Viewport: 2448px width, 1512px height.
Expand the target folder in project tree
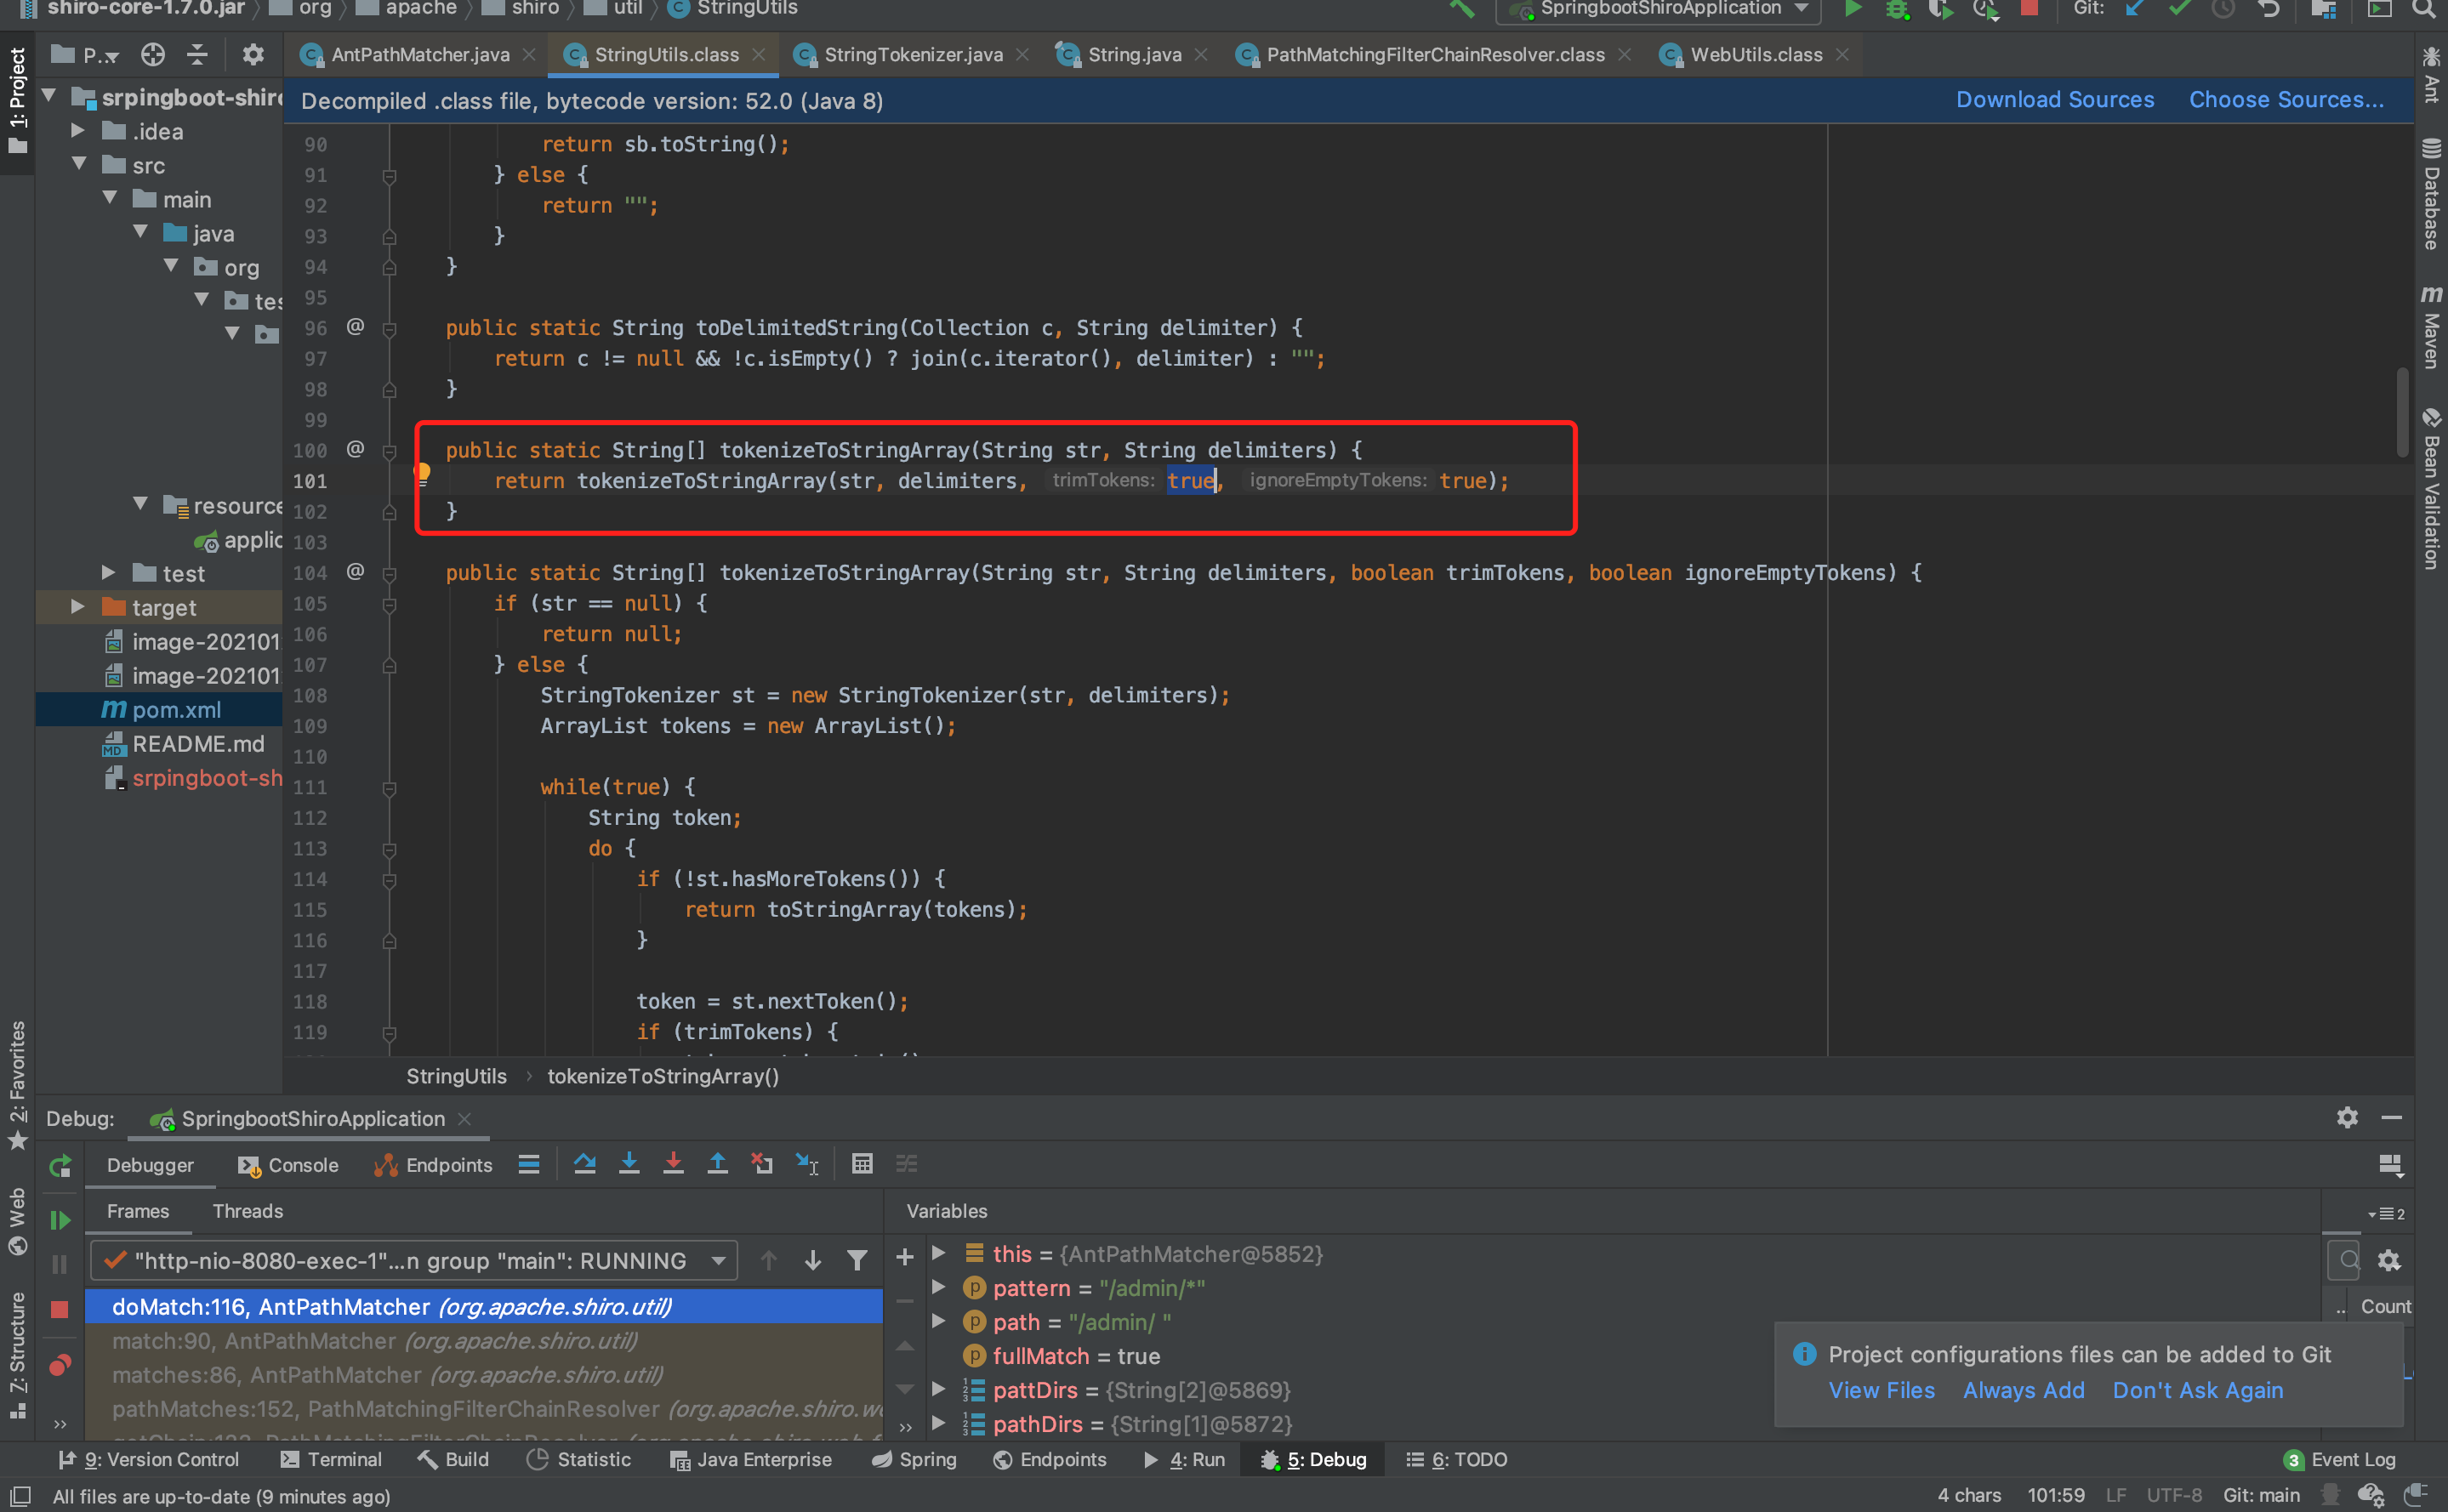78,607
